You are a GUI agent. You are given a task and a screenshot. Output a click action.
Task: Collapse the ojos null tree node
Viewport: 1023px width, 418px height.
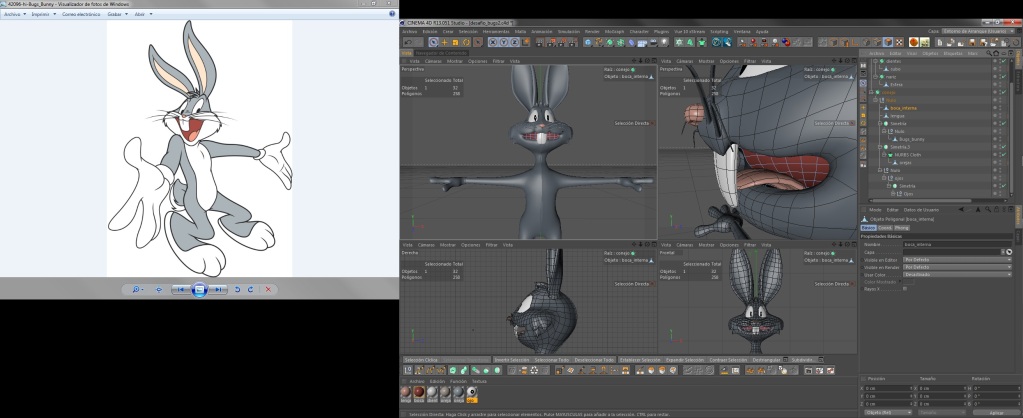[x=884, y=178]
